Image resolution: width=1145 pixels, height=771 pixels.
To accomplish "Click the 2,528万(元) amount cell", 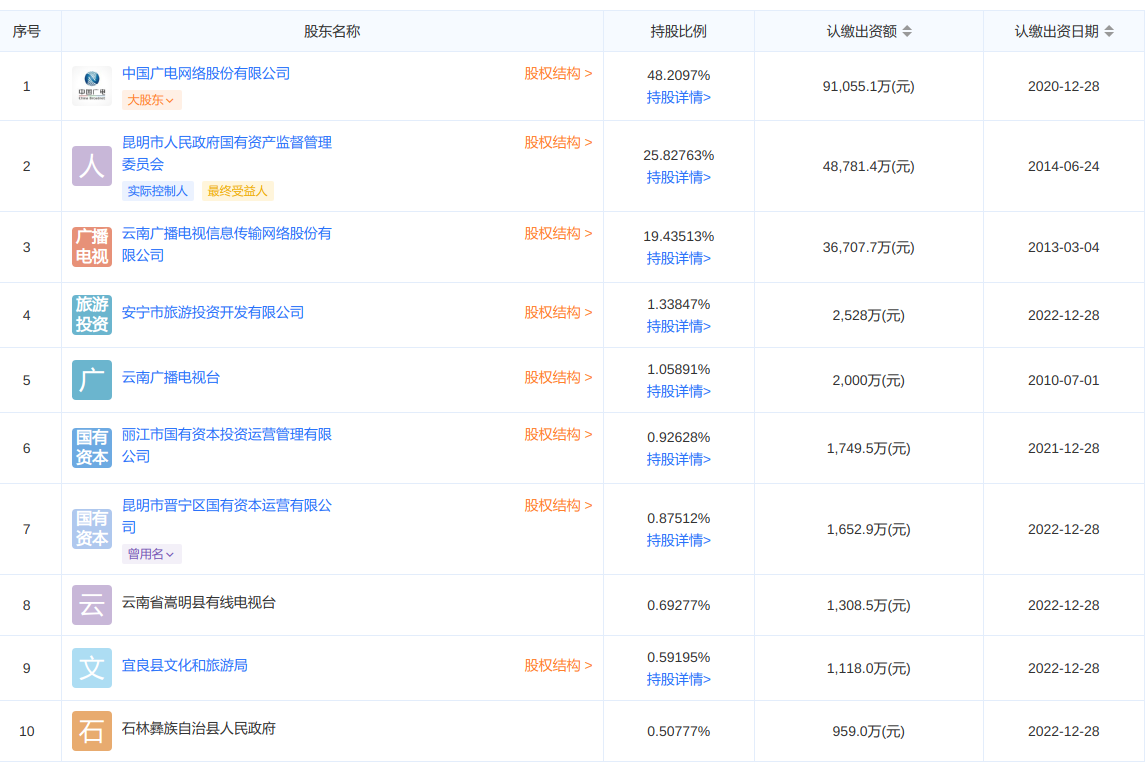I will pos(868,315).
